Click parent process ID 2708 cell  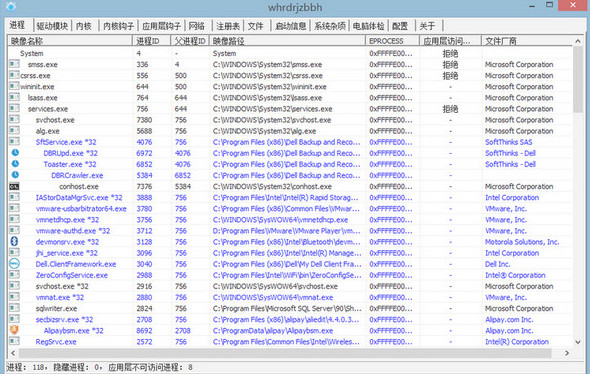pos(182,331)
